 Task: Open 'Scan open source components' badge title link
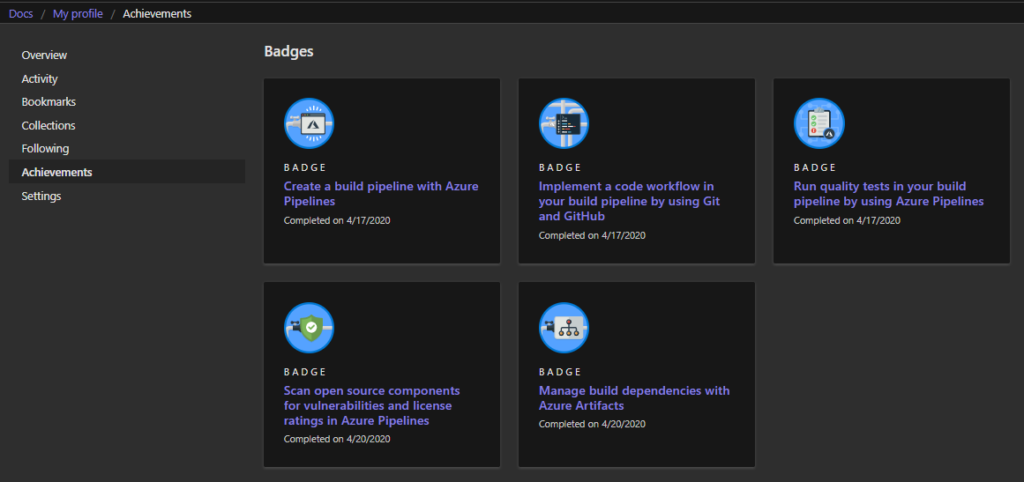pyautogui.click(x=372, y=406)
